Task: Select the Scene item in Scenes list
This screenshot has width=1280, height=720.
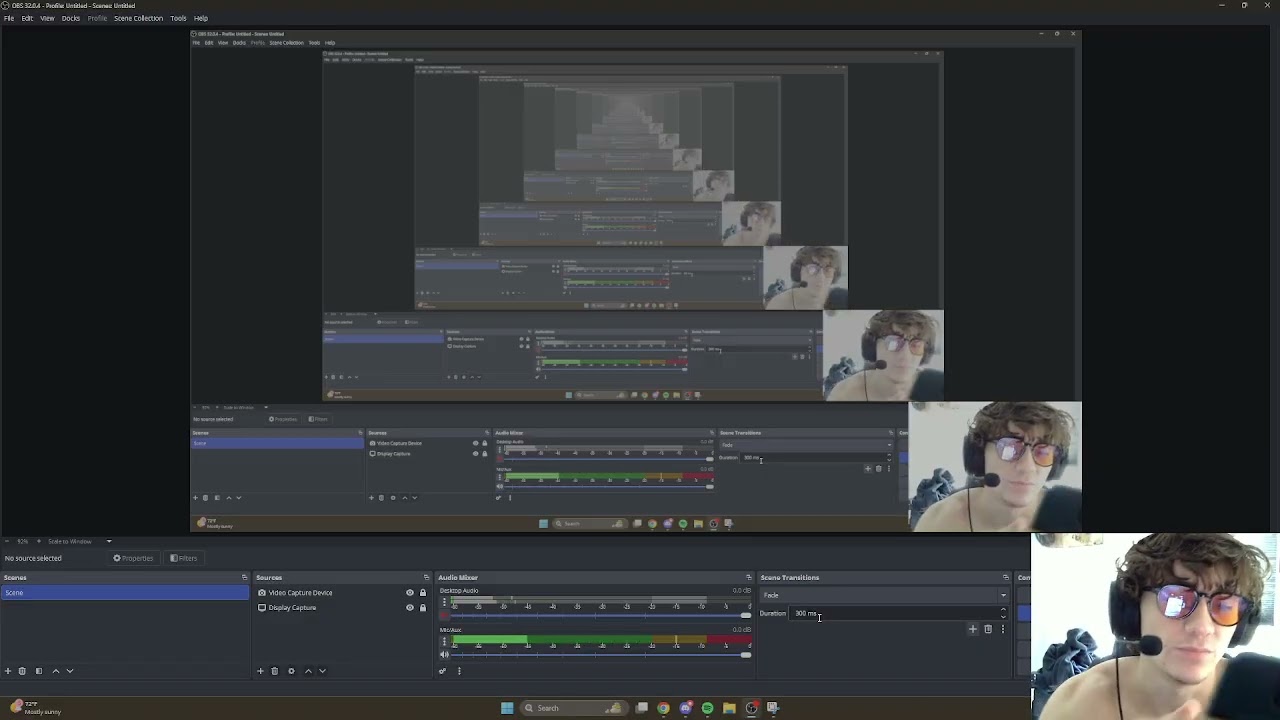Action: pyautogui.click(x=125, y=593)
